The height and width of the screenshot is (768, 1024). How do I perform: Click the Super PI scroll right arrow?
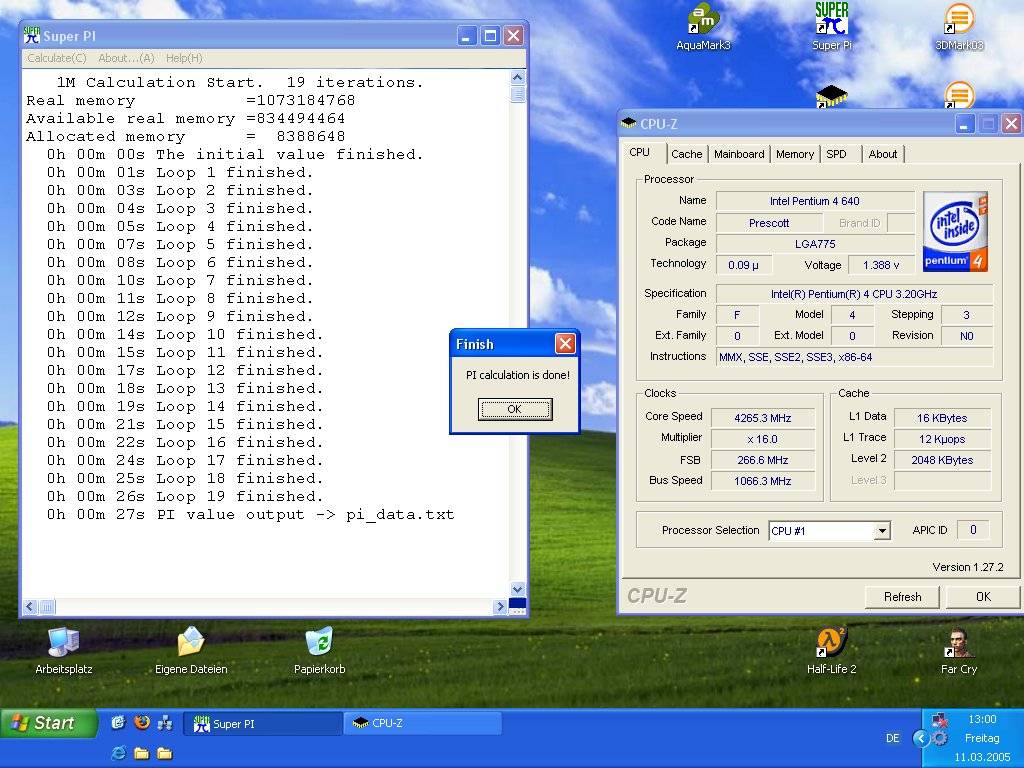[500, 607]
